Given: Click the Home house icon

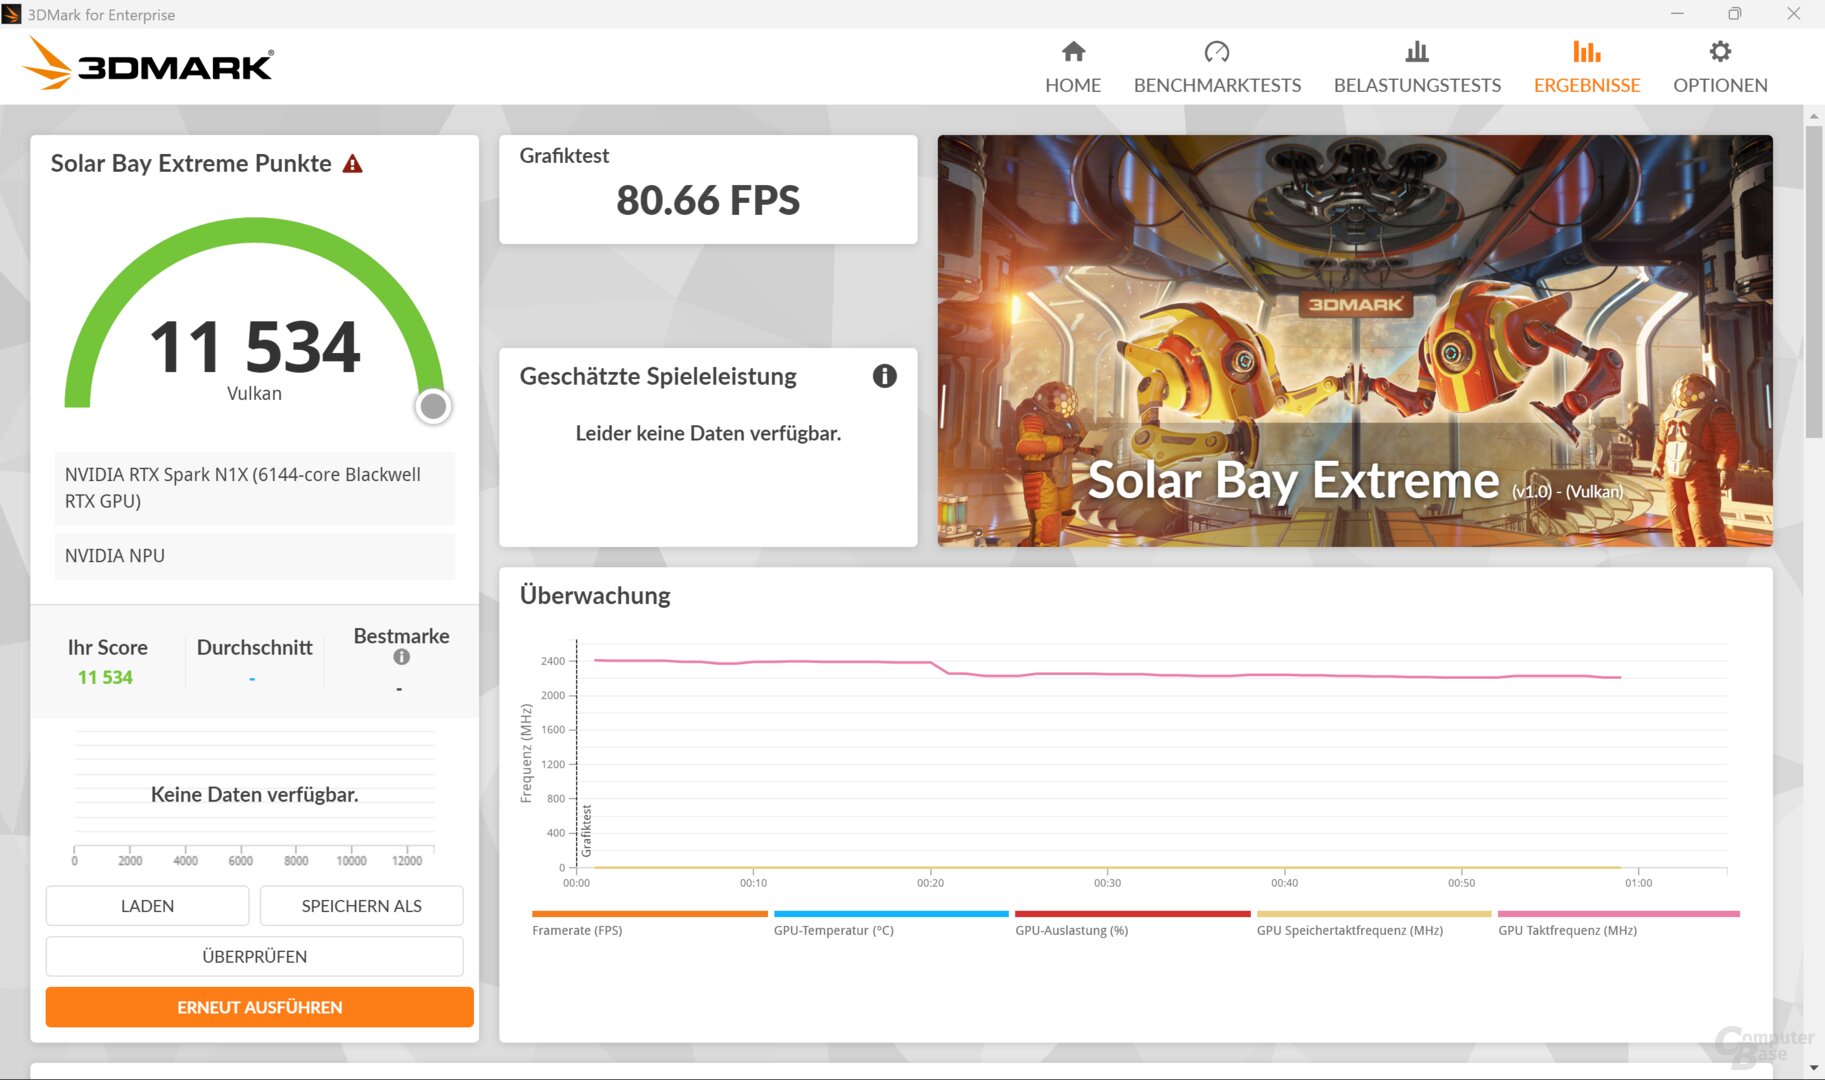Looking at the screenshot, I should (1073, 51).
